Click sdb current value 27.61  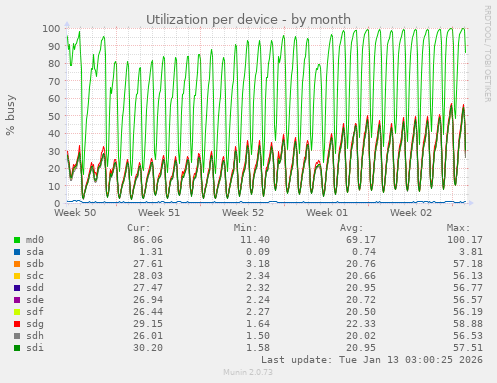coord(148,264)
